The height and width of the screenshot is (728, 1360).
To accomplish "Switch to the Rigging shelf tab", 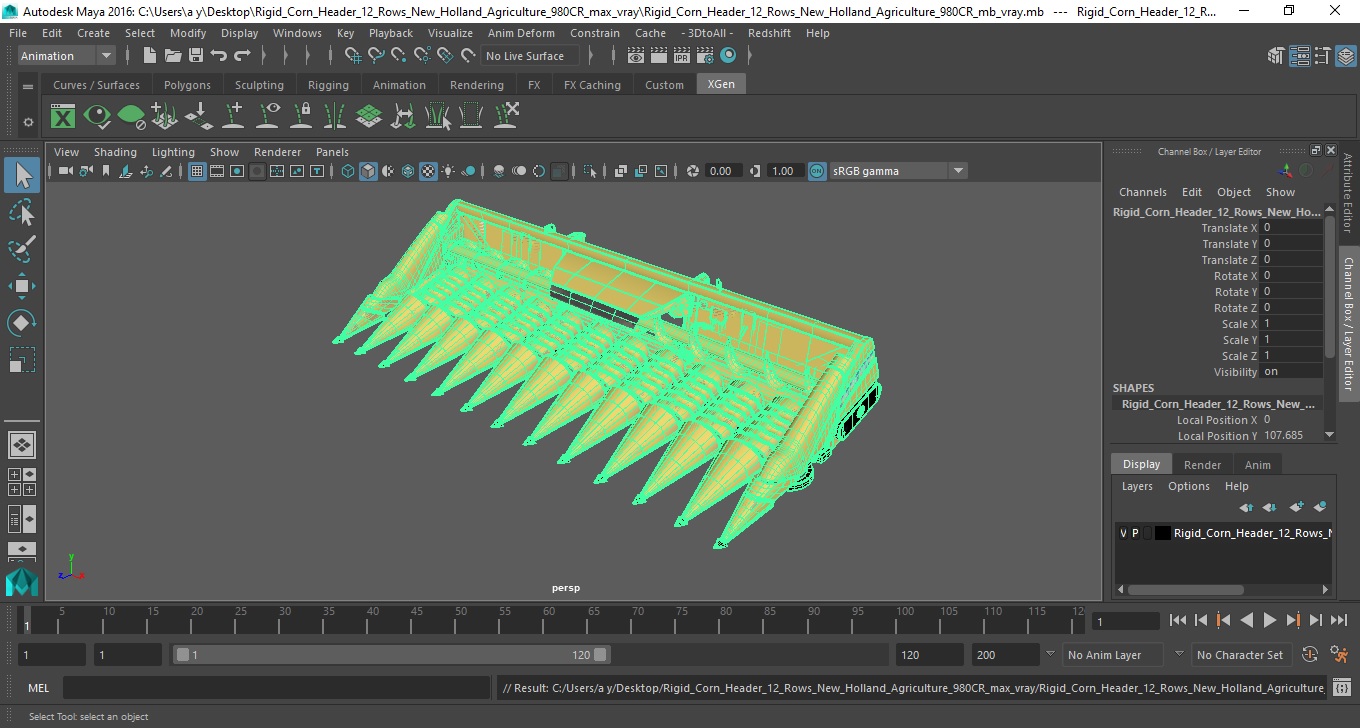I will click(x=328, y=85).
